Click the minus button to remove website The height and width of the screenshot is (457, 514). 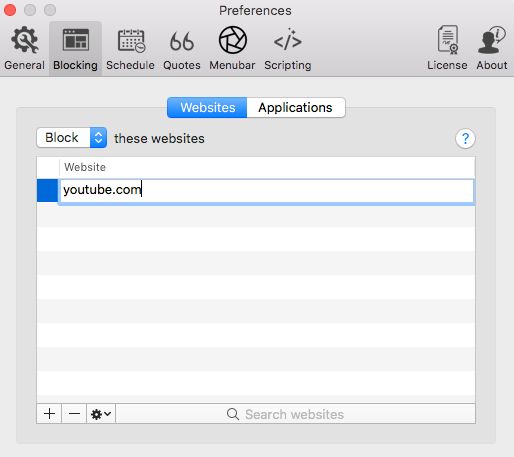coord(74,414)
